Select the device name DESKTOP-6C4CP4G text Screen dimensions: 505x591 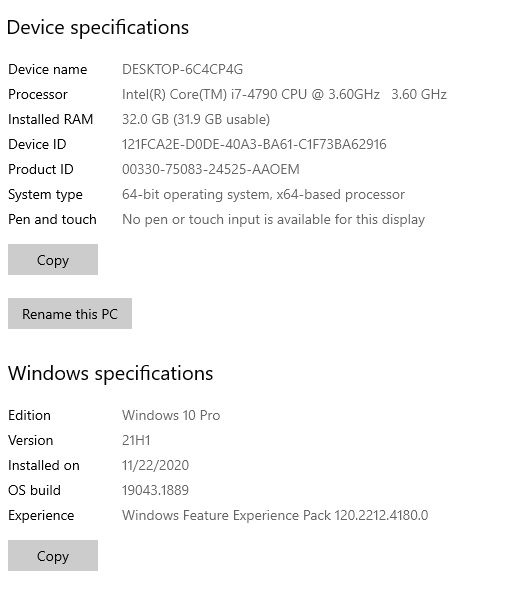pos(182,69)
